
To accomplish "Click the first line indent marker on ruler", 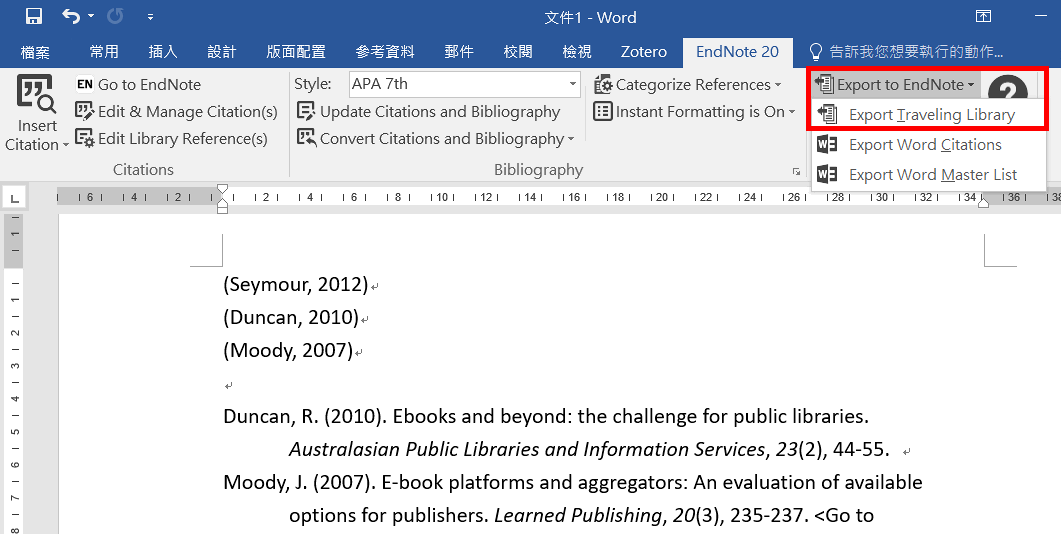I will tap(223, 189).
